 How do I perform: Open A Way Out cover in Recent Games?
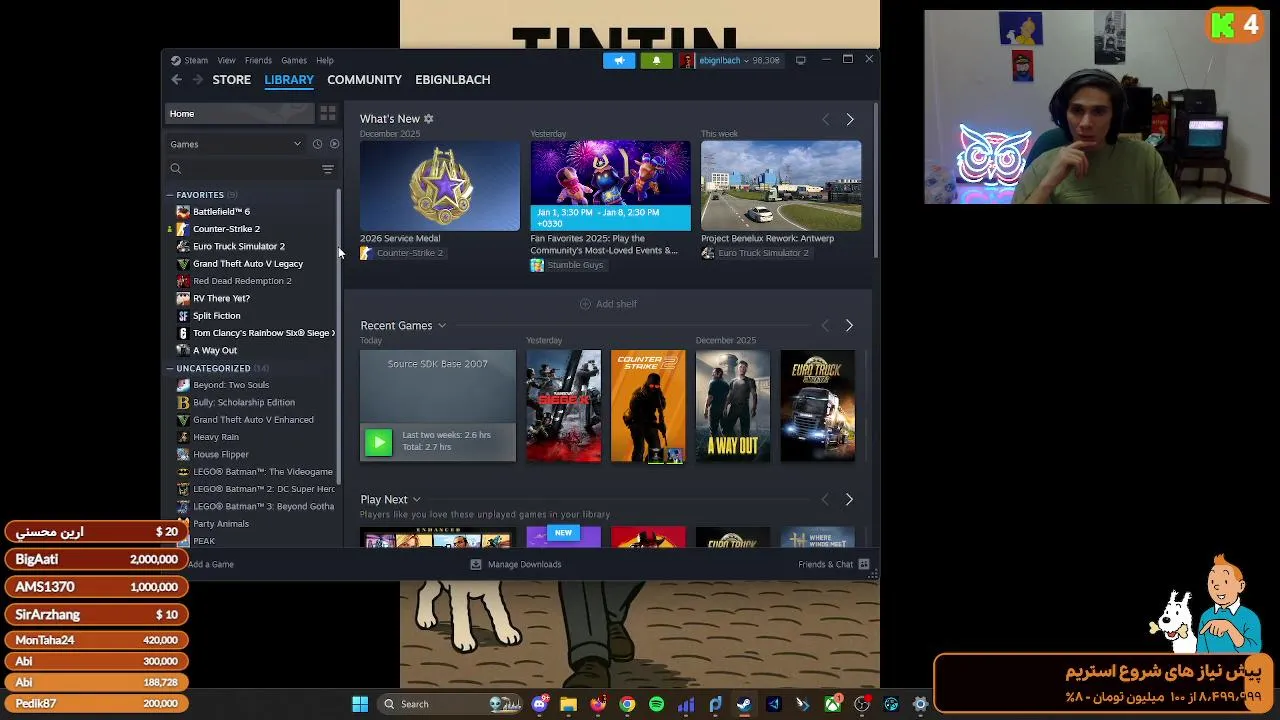coord(733,406)
